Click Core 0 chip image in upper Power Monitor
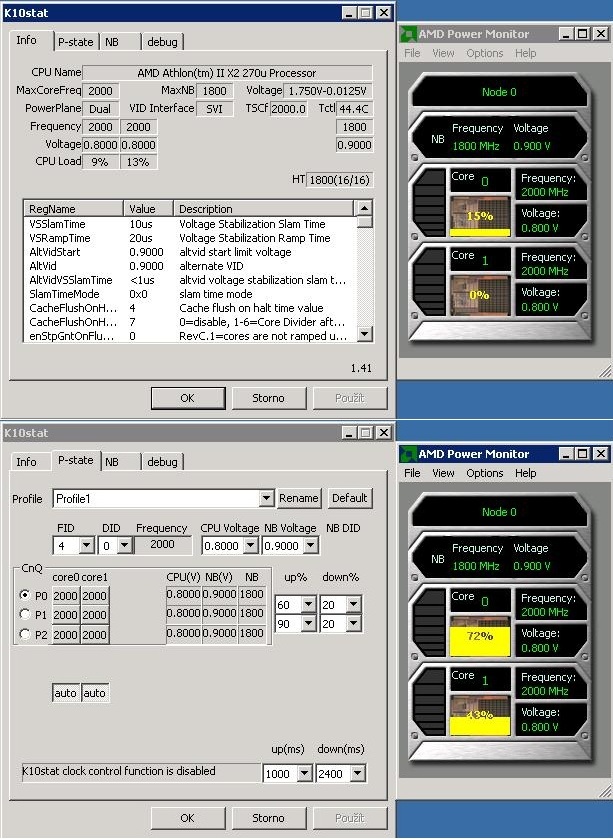The image size is (613, 839). coord(480,216)
